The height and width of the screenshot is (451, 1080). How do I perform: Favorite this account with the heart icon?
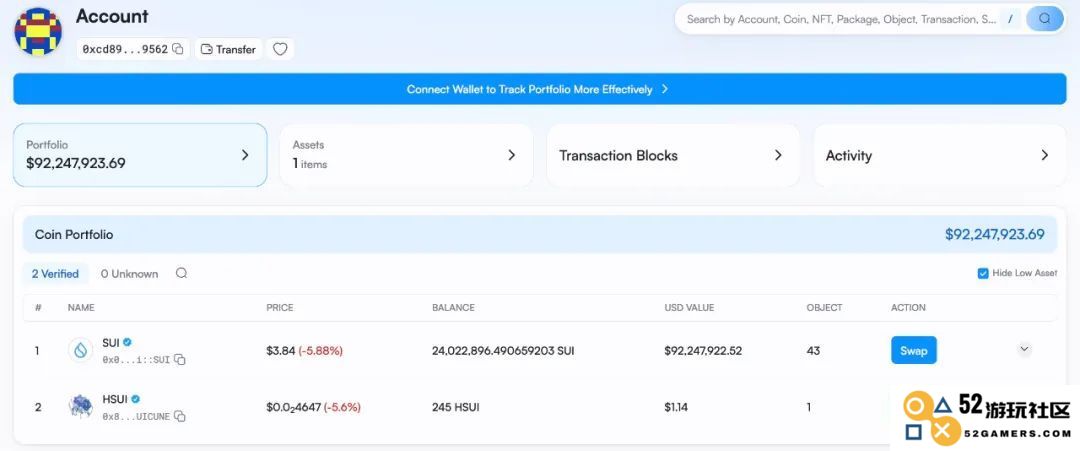(280, 49)
